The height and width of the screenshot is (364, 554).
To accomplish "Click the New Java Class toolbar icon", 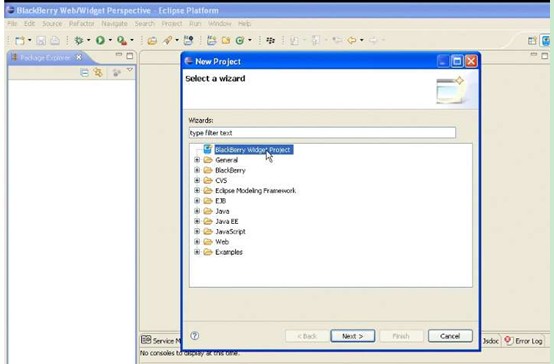I will coord(240,41).
